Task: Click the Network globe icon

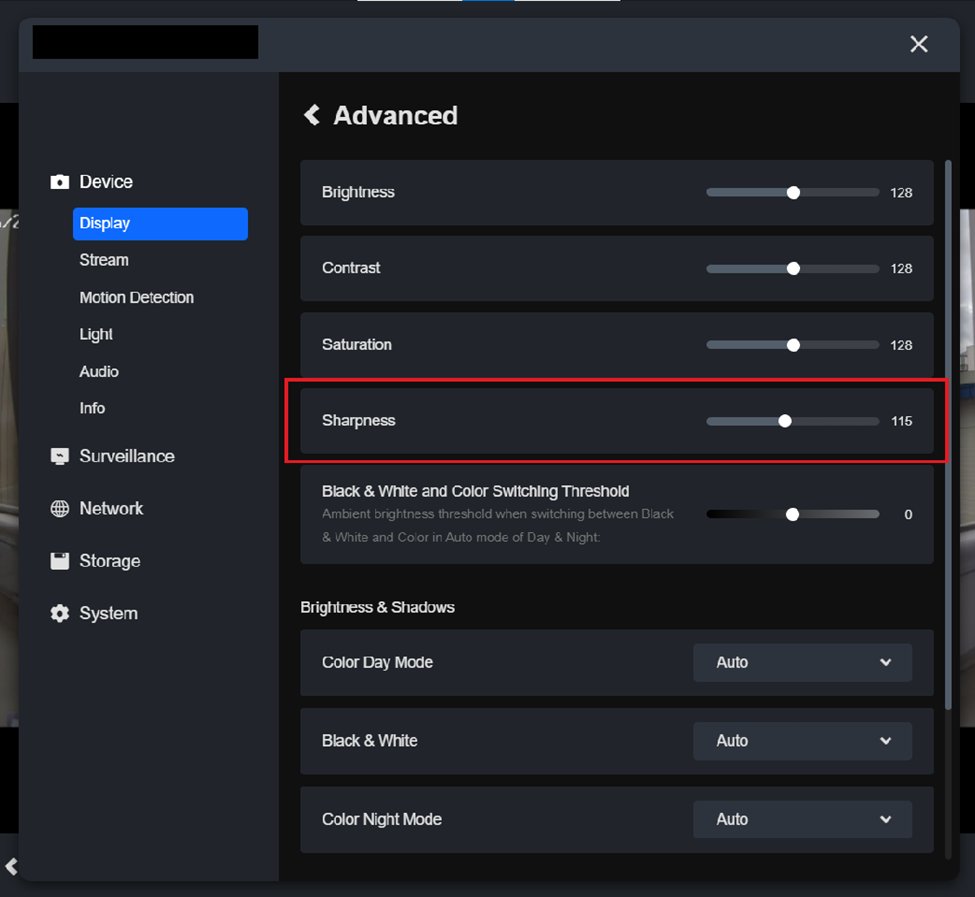Action: click(60, 508)
